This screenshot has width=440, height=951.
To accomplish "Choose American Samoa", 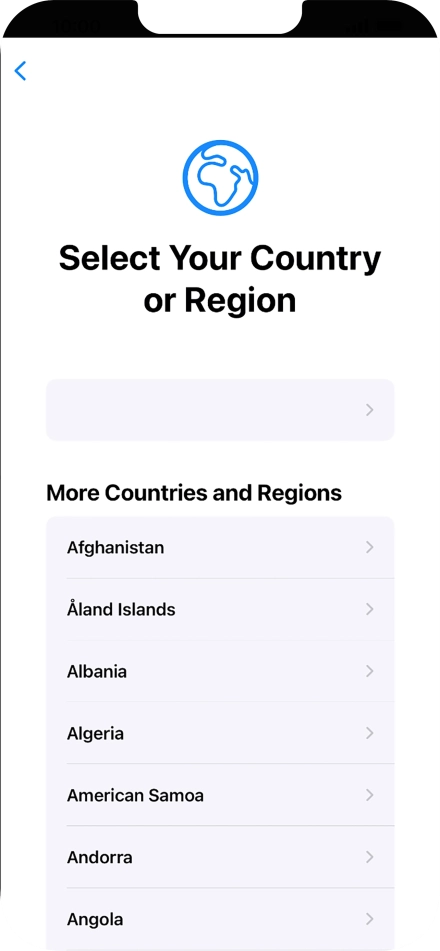I will (x=220, y=795).
